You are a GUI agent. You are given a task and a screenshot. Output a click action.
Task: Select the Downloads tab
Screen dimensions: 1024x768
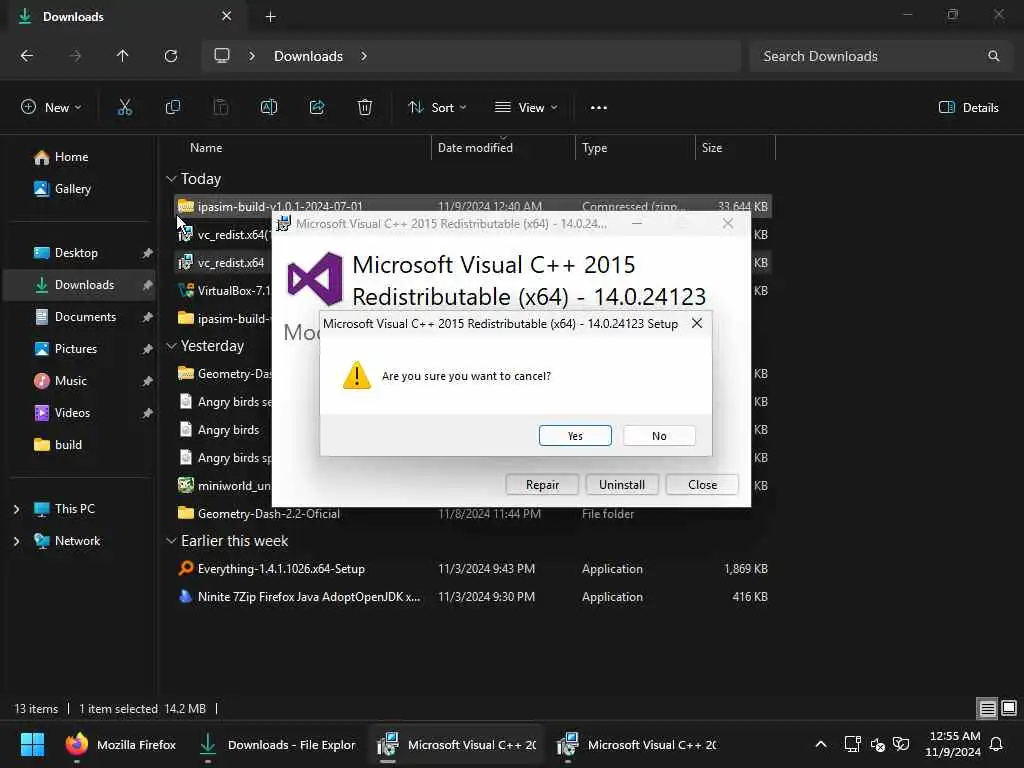(127, 16)
